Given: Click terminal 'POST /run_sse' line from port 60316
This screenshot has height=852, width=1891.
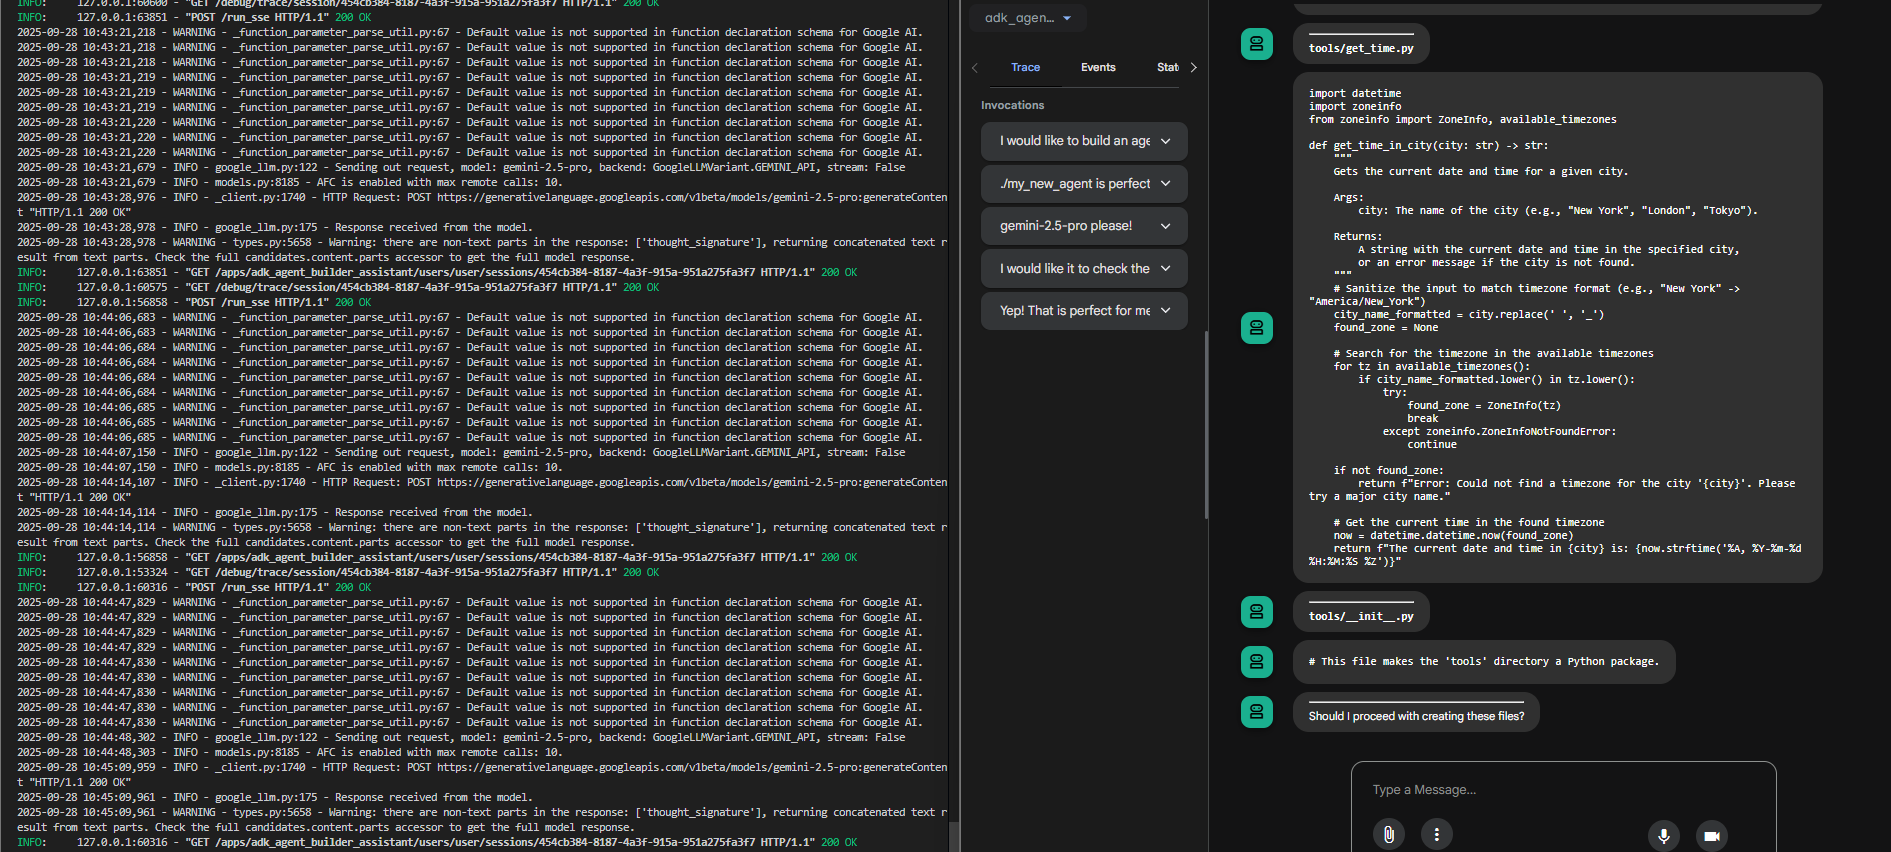Looking at the screenshot, I should tap(194, 587).
